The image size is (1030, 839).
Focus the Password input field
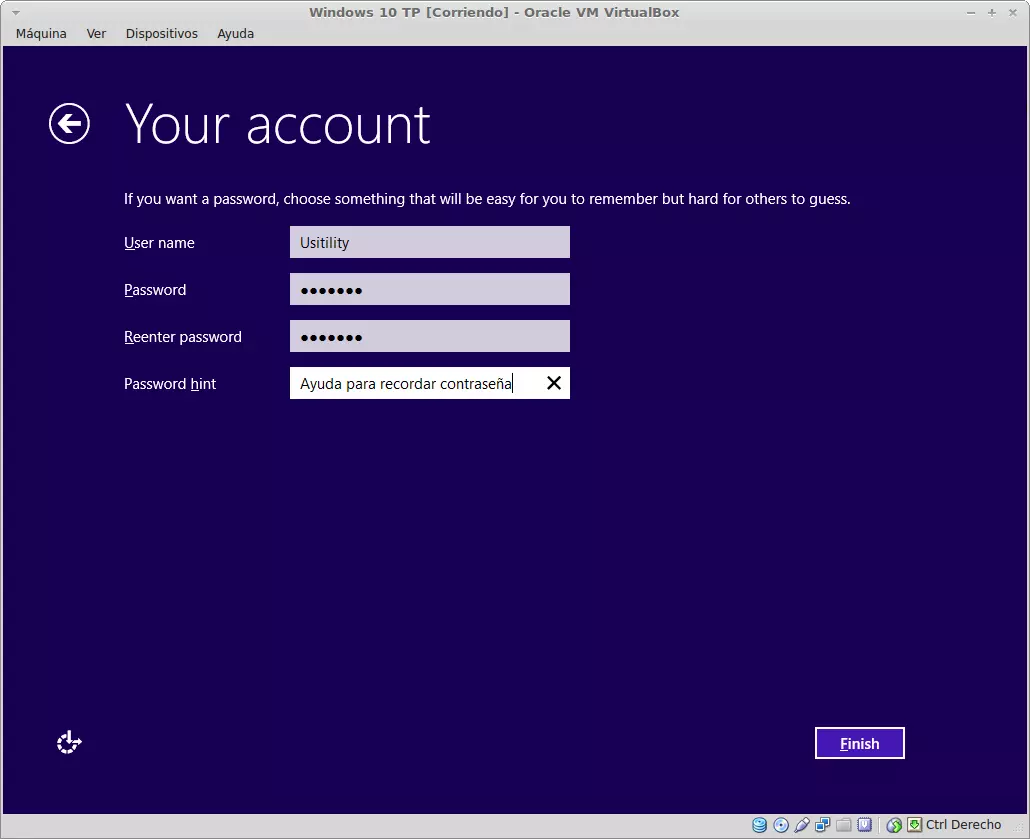pos(429,289)
